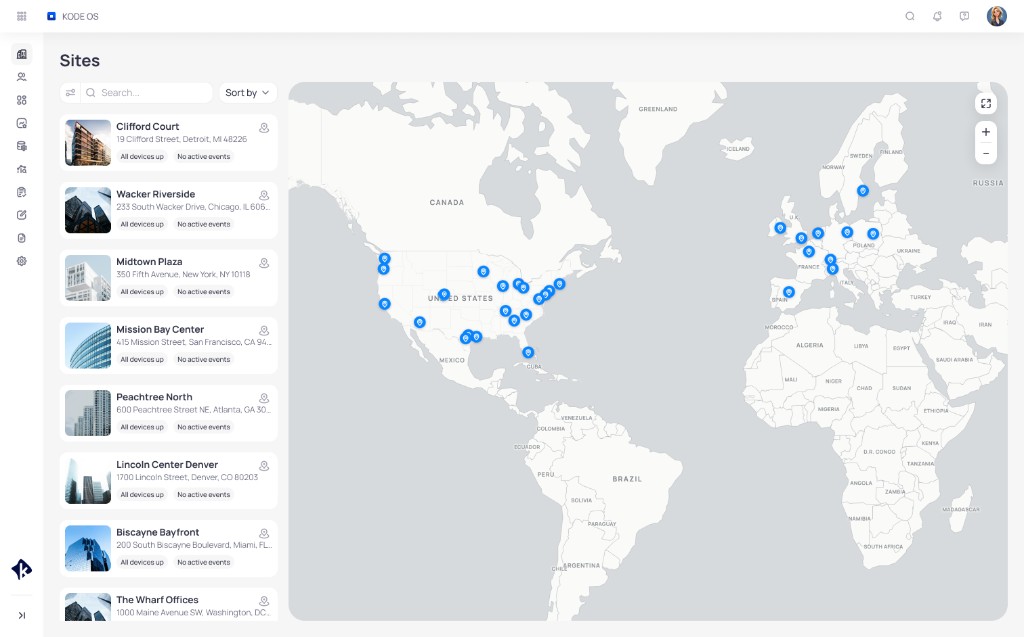The width and height of the screenshot is (1024, 637).
Task: Open the Wacker Riverside building thumbnail
Action: click(x=88, y=210)
